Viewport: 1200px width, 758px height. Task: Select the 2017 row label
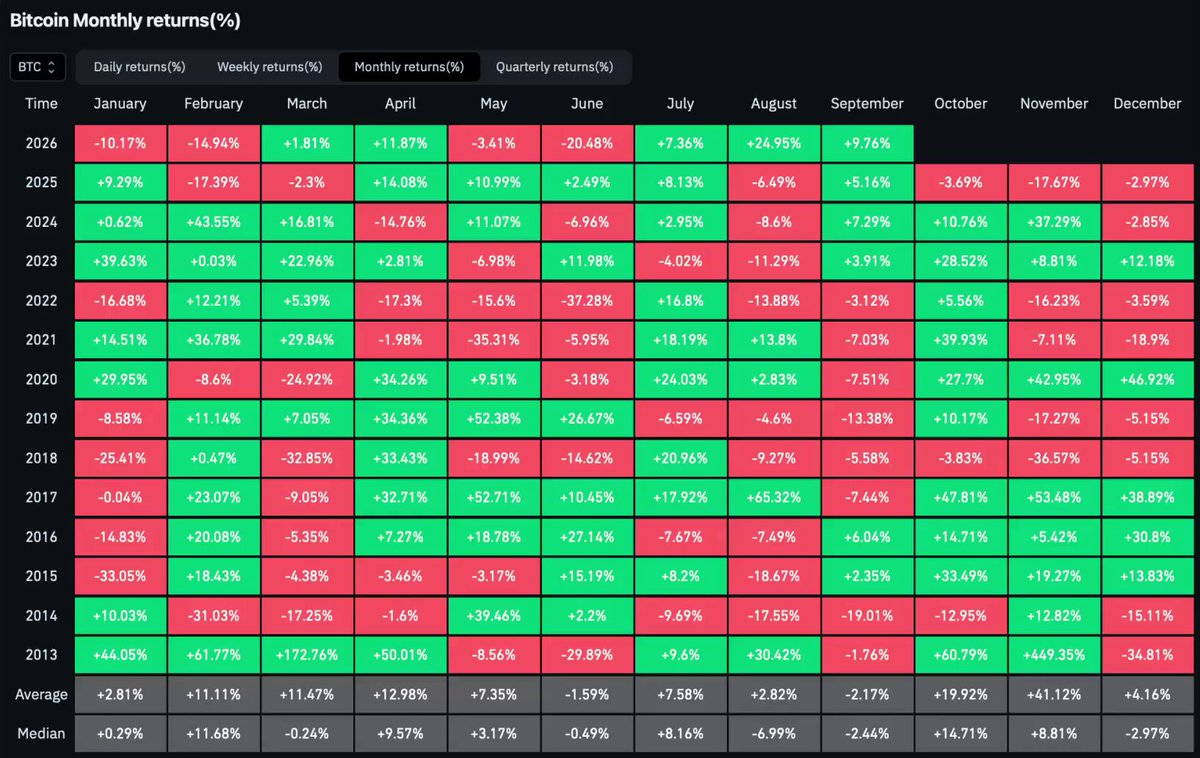[42, 497]
